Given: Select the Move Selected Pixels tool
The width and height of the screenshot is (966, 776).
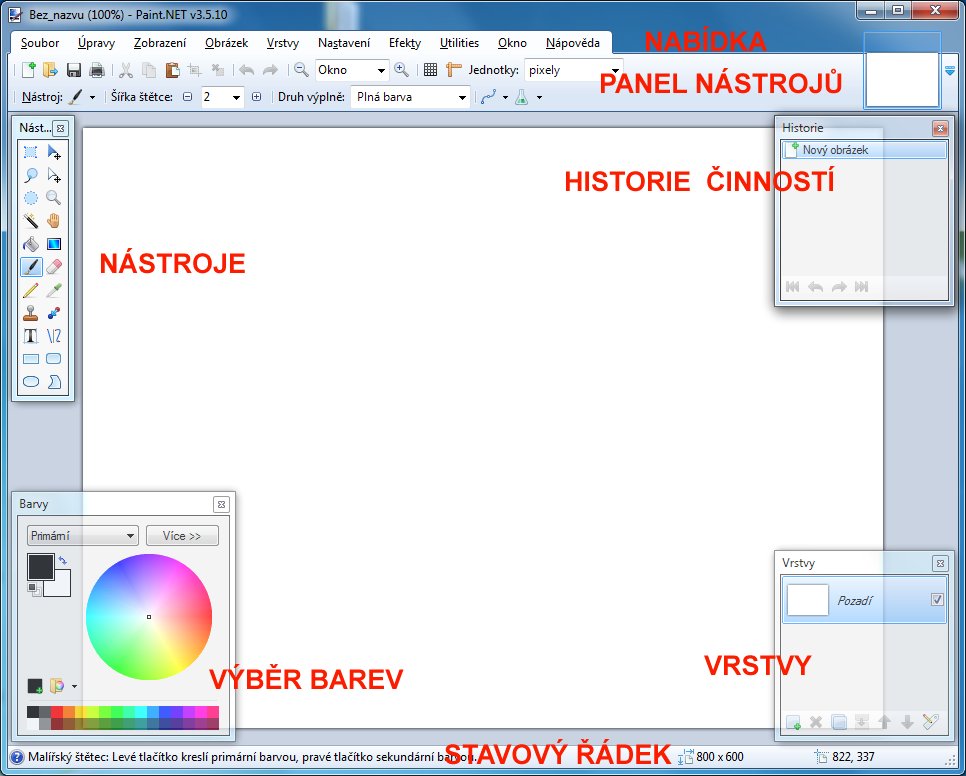Looking at the screenshot, I should click(54, 152).
